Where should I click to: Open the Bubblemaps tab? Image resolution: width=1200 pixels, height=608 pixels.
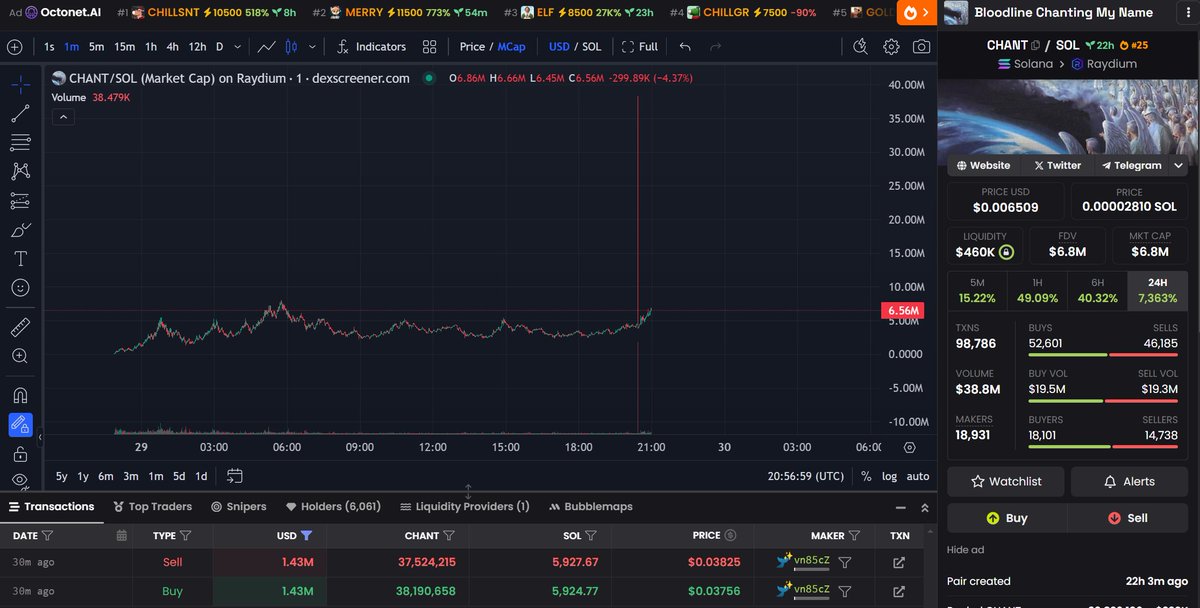pos(590,507)
